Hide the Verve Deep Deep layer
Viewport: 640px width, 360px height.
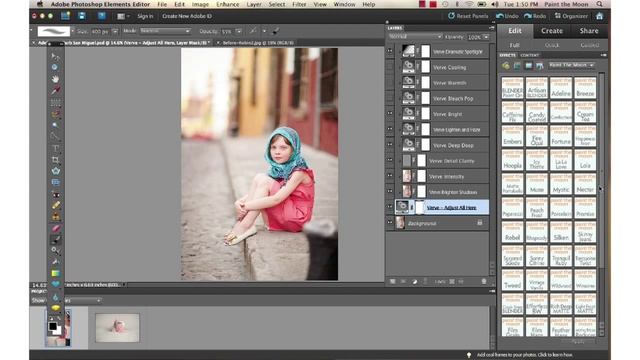(x=390, y=144)
